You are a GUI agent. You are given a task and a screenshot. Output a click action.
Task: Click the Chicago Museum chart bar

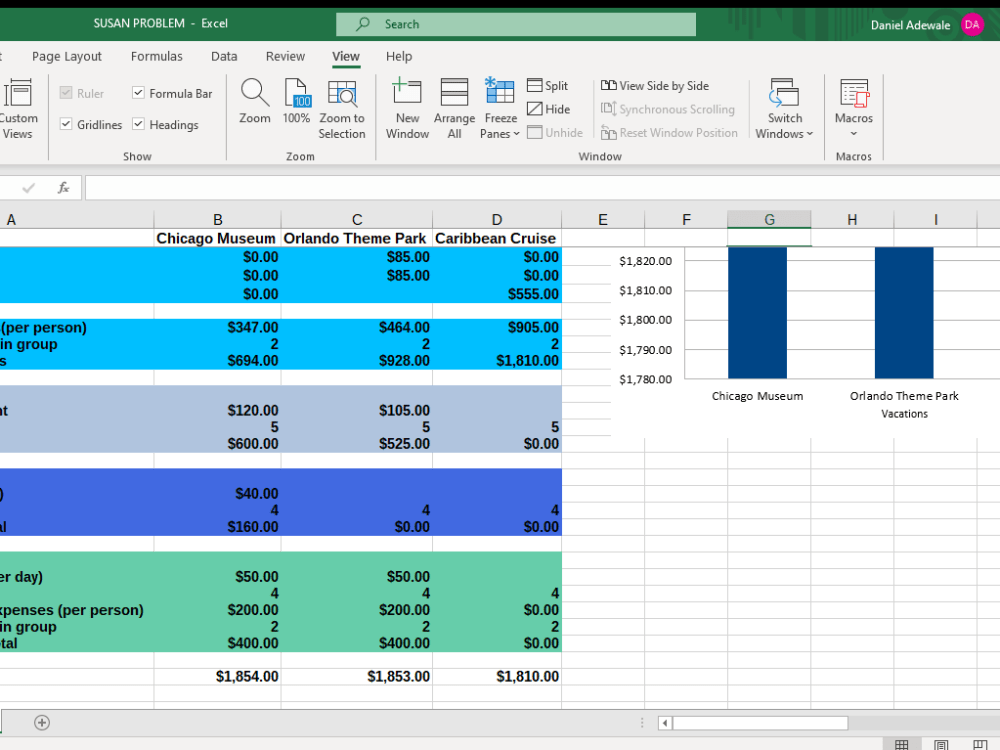[x=757, y=312]
